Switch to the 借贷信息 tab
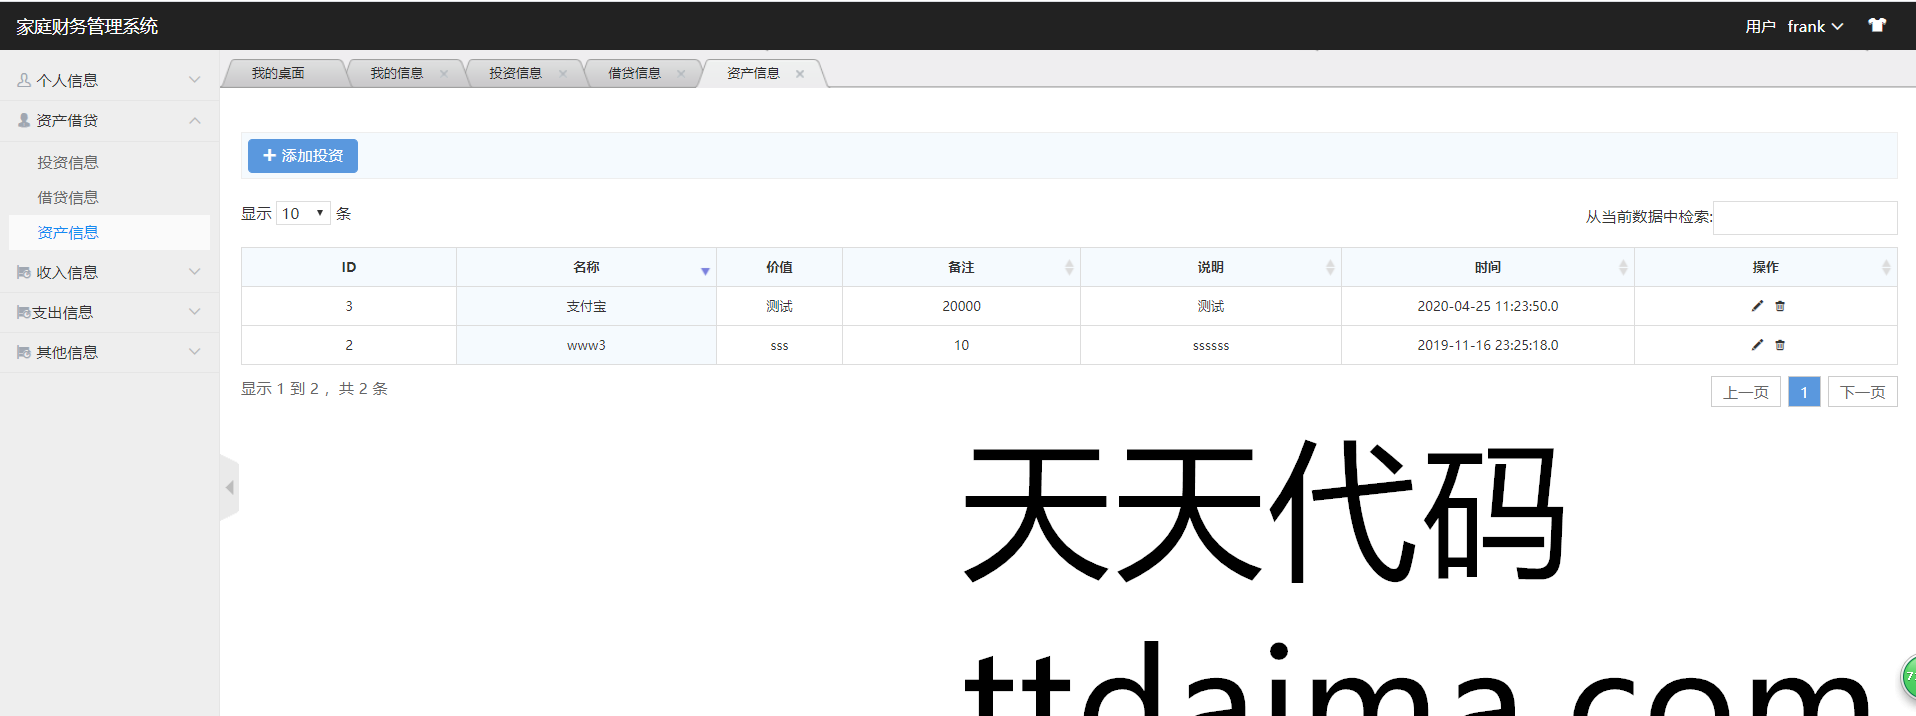Screen dimensions: 1916x716 [634, 74]
